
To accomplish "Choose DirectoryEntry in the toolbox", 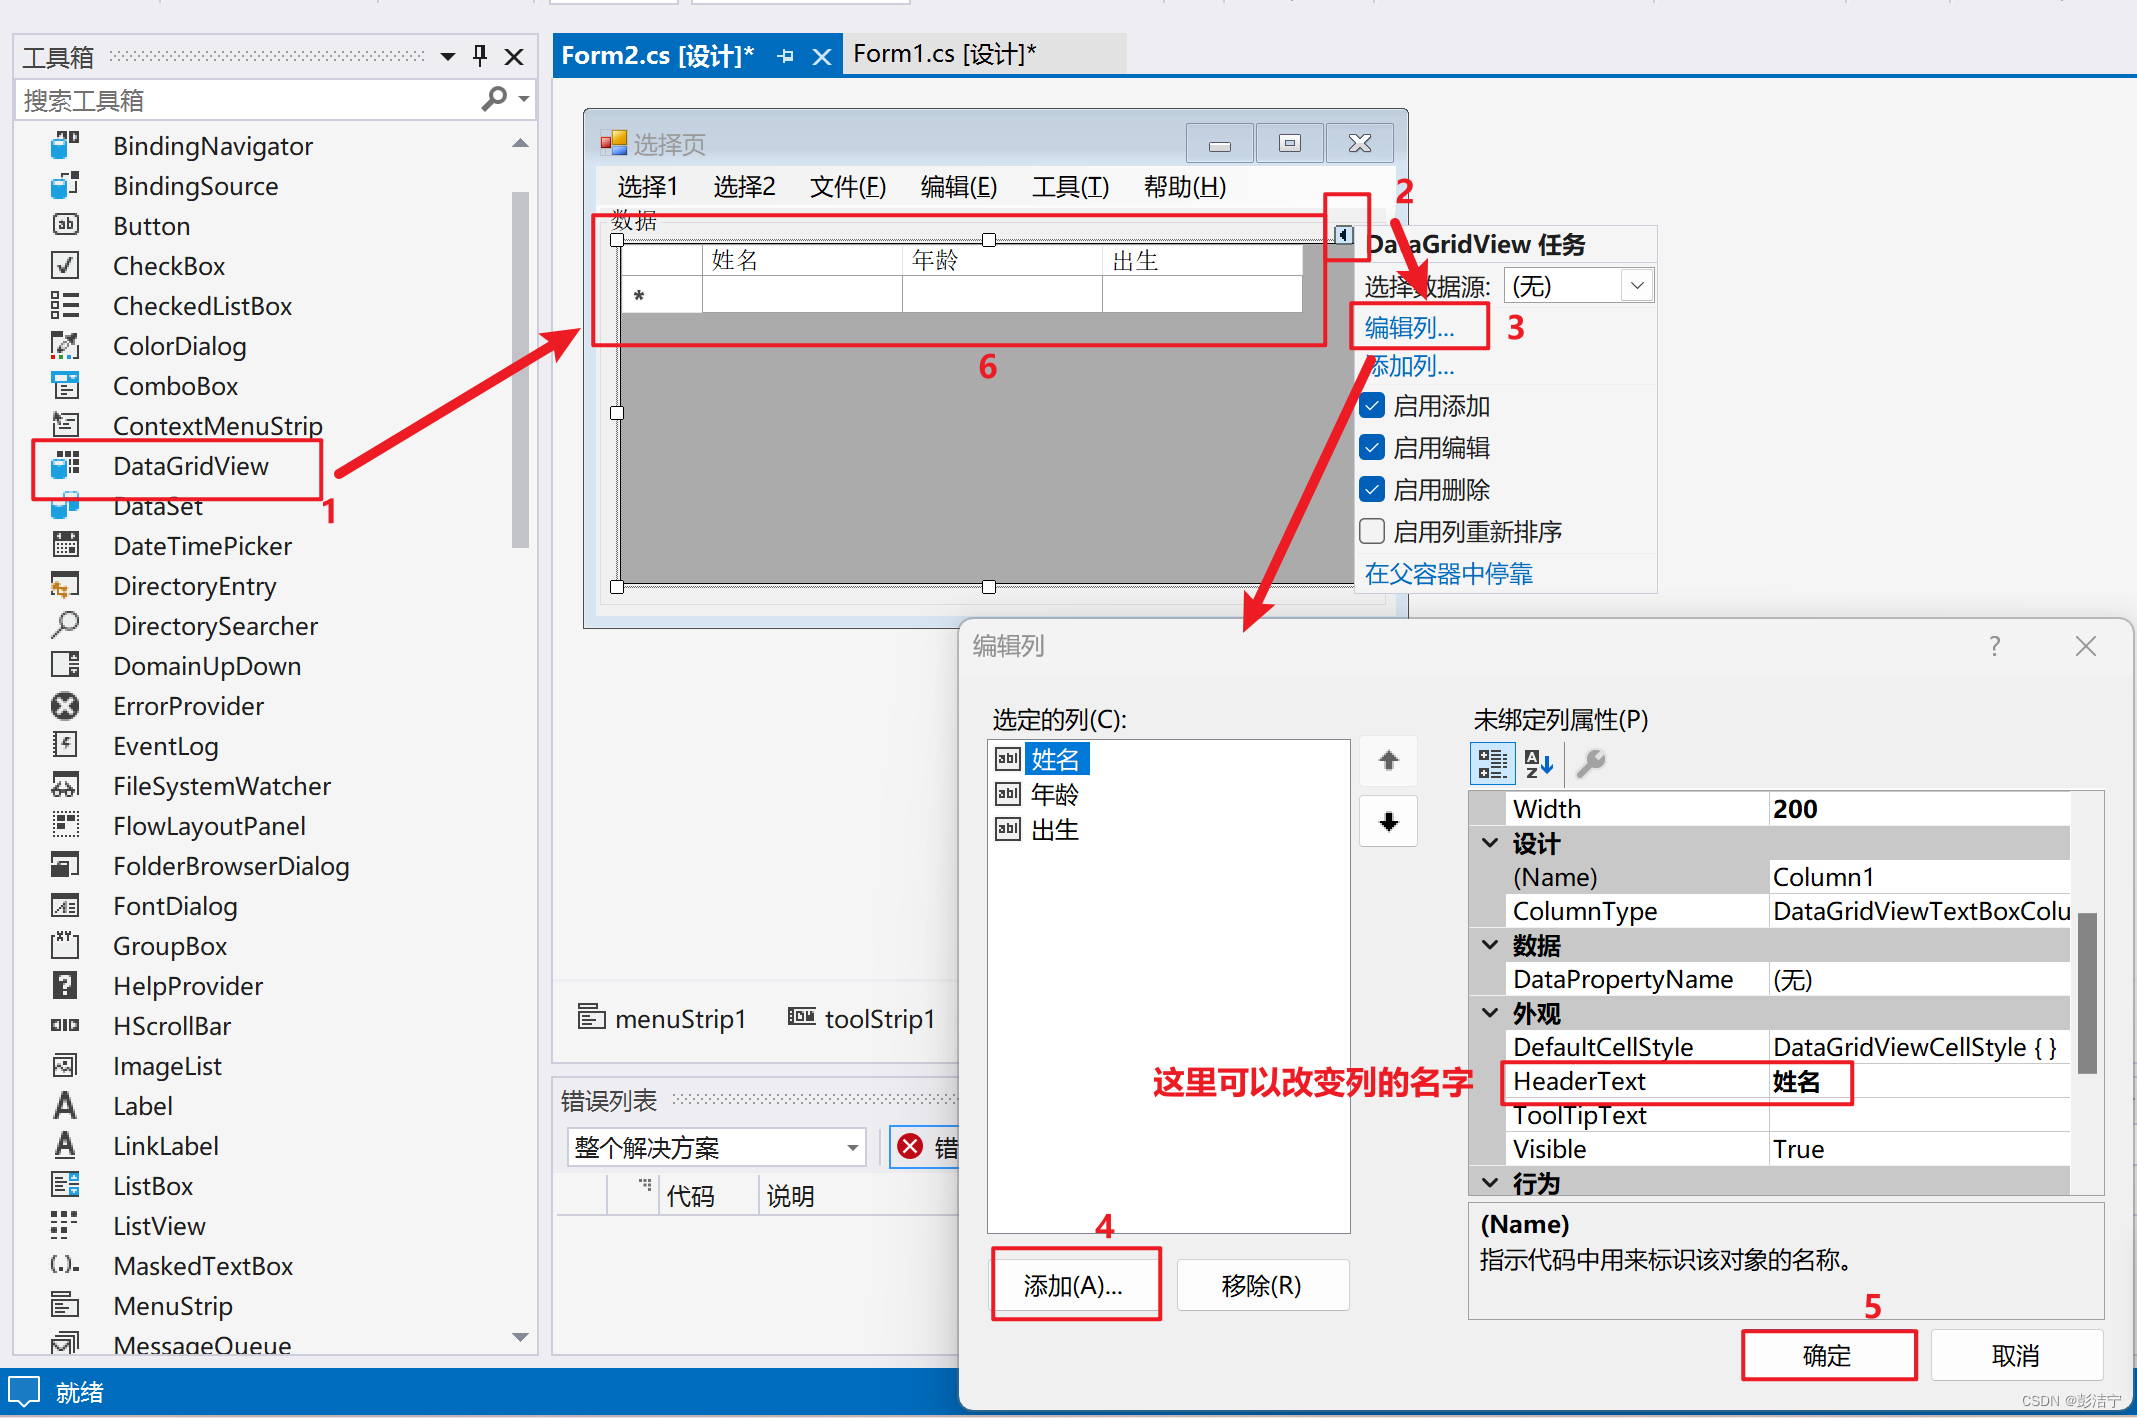I will point(194,586).
